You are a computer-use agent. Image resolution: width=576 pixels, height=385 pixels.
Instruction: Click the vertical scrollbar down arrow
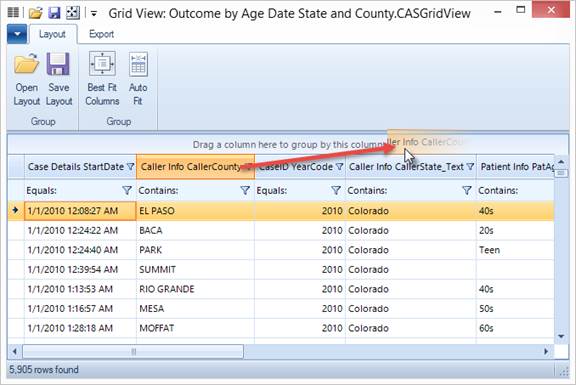[561, 336]
